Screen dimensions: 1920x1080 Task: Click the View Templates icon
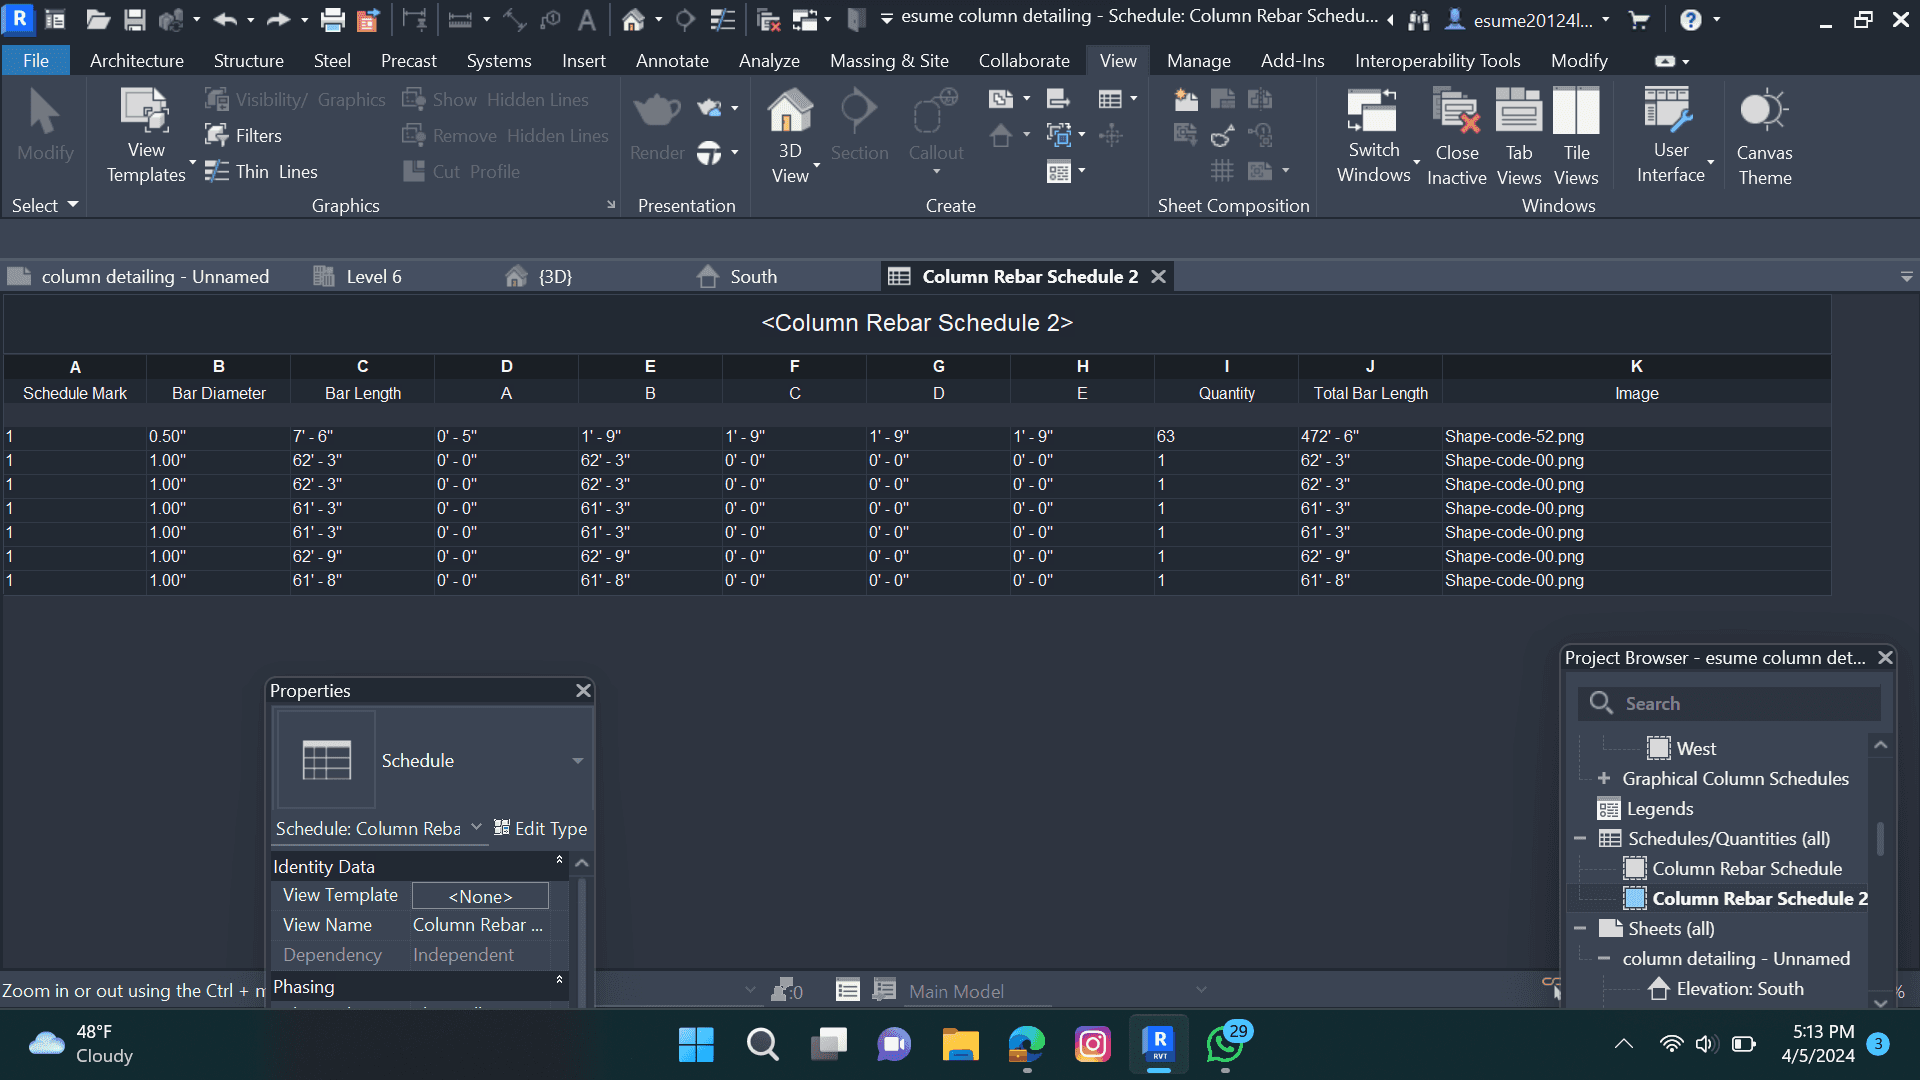(x=145, y=111)
